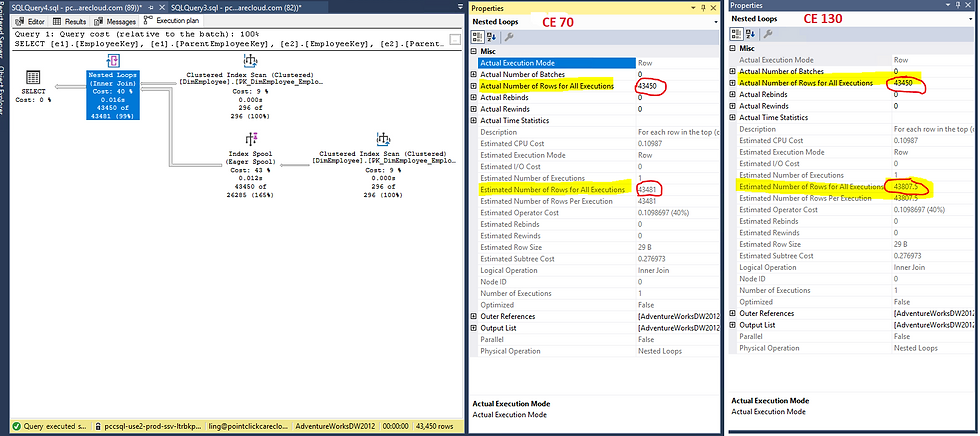Screen dimensions: 980x436
Task: Select Estimated Subtree Cost row in CE 70
Action: [599, 259]
